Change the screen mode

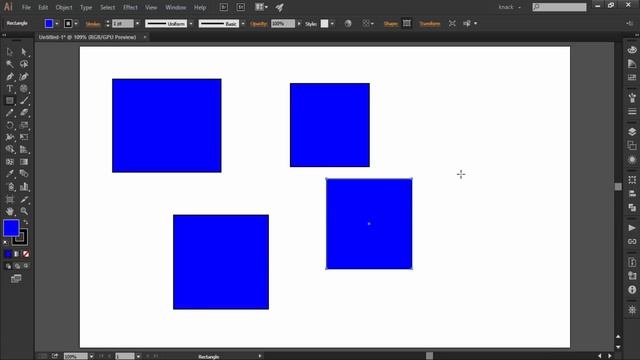(16, 279)
